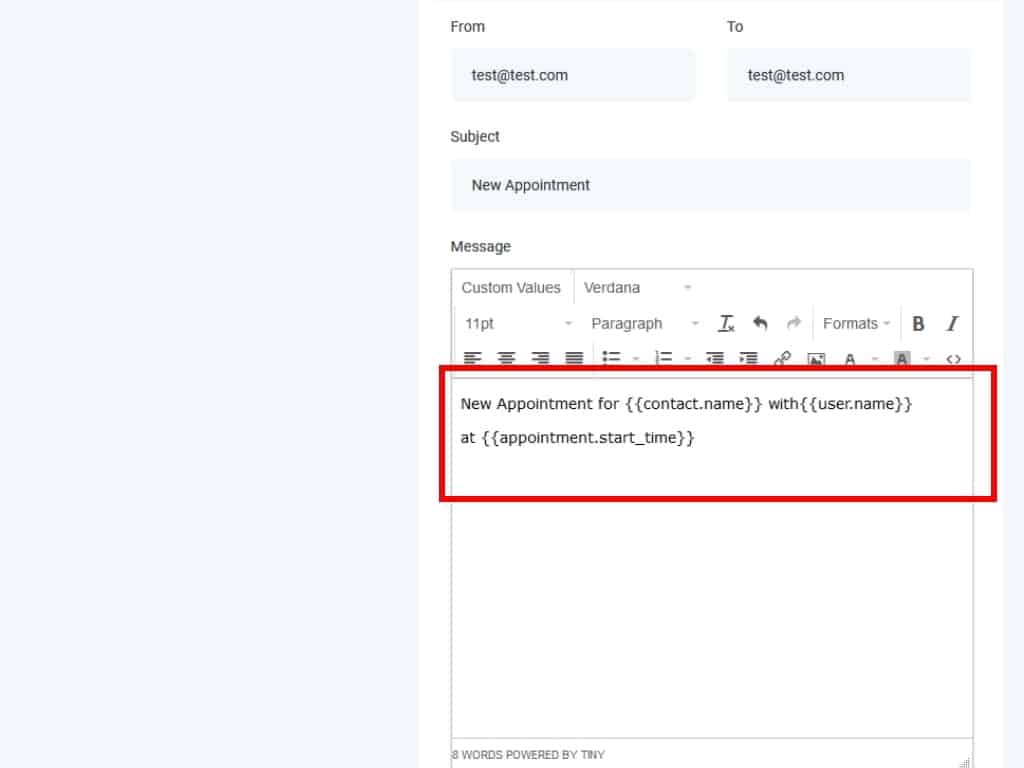Increase indent of the paragraph

(x=748, y=358)
